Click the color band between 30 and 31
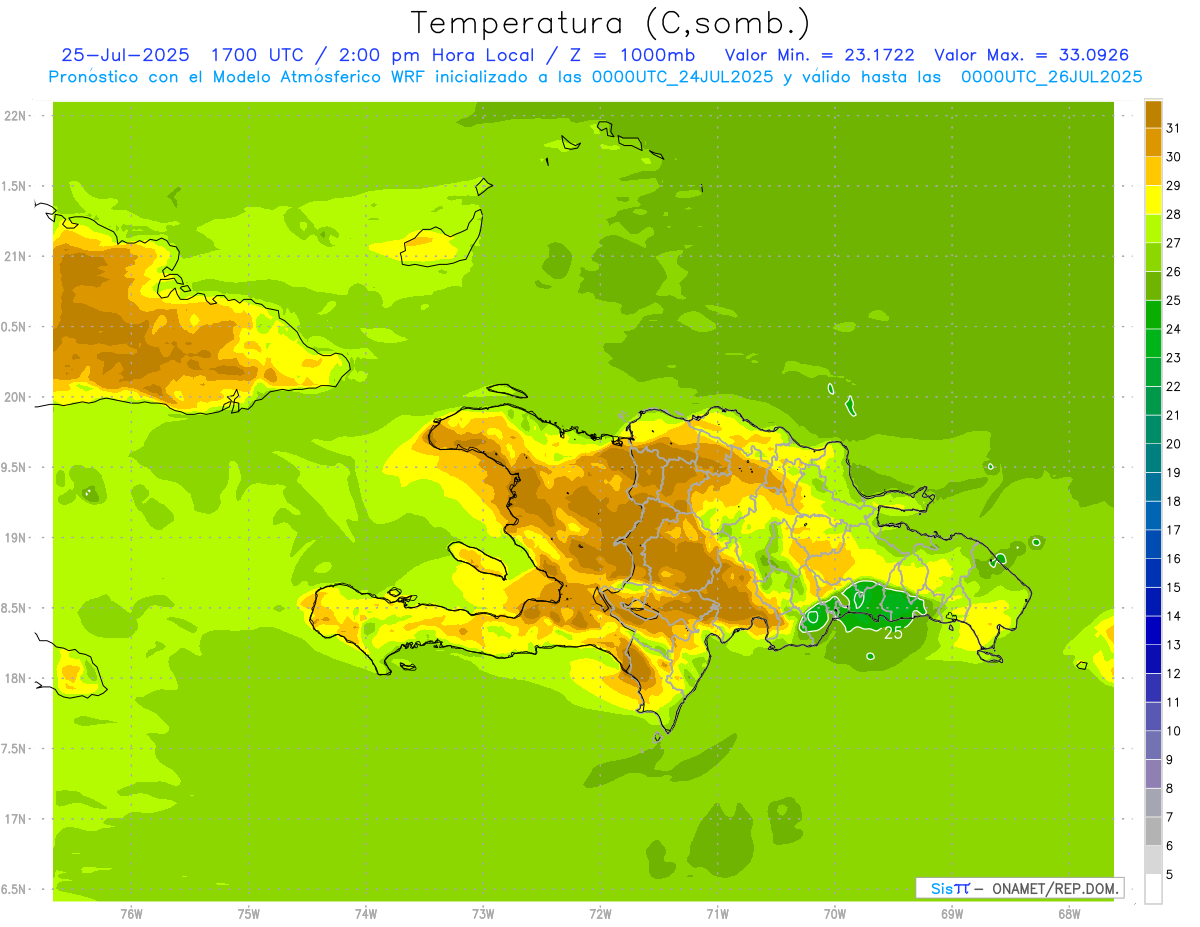 tap(1153, 143)
